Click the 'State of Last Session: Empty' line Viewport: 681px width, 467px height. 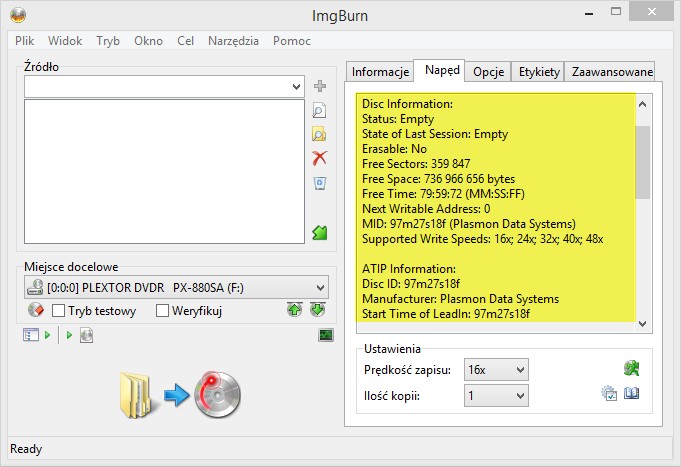click(x=435, y=134)
